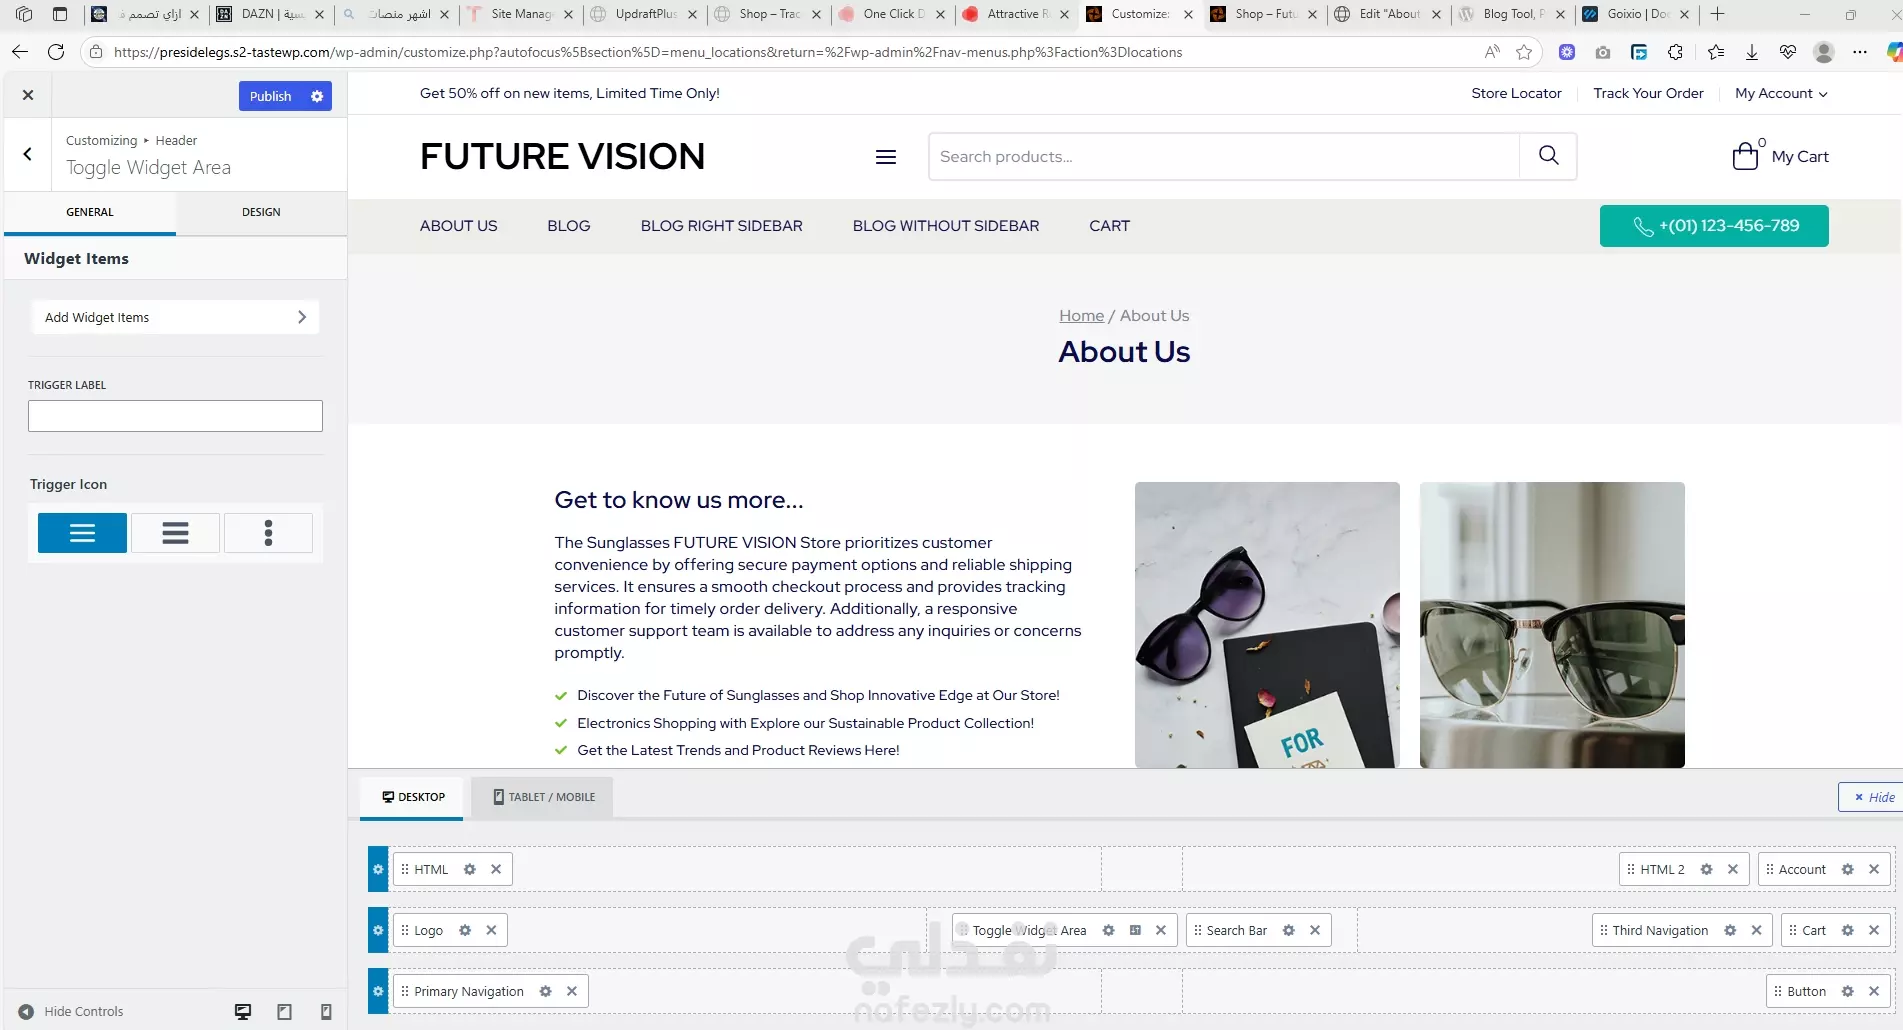Screen dimensions: 1903x1030
Task: Open settings for the Search Bar item
Action: [1289, 930]
